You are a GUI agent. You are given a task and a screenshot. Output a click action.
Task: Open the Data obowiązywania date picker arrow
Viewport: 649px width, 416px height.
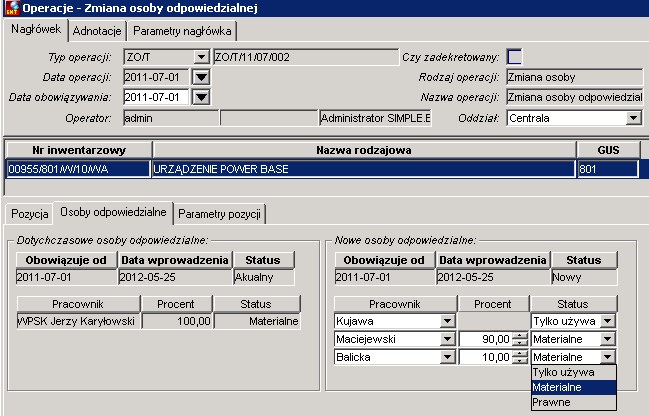(x=201, y=97)
